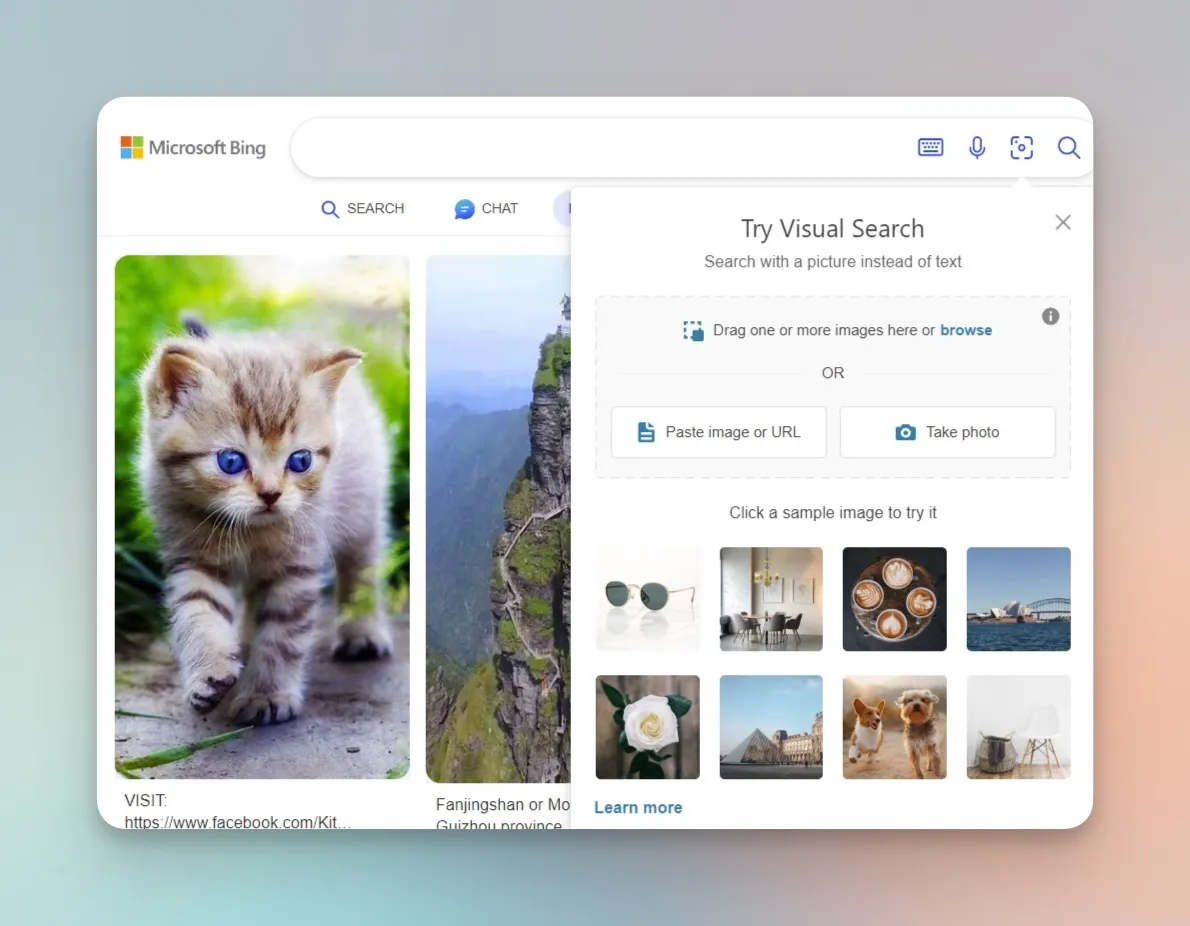The height and width of the screenshot is (926, 1190).
Task: Switch to the CHAT tab
Action: coord(486,209)
